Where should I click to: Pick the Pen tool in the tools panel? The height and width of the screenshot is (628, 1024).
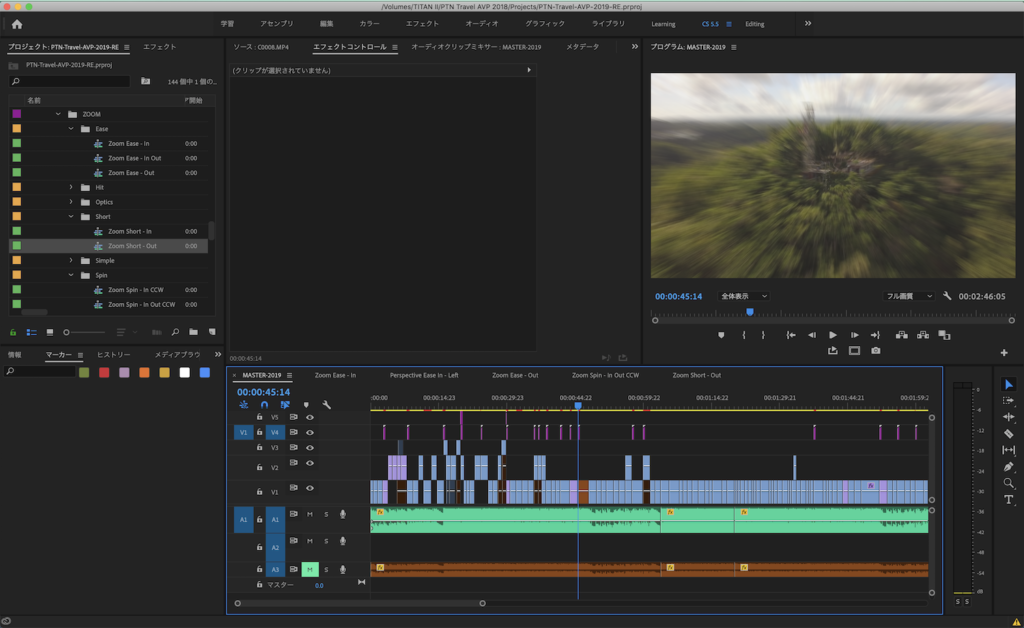[x=1008, y=467]
